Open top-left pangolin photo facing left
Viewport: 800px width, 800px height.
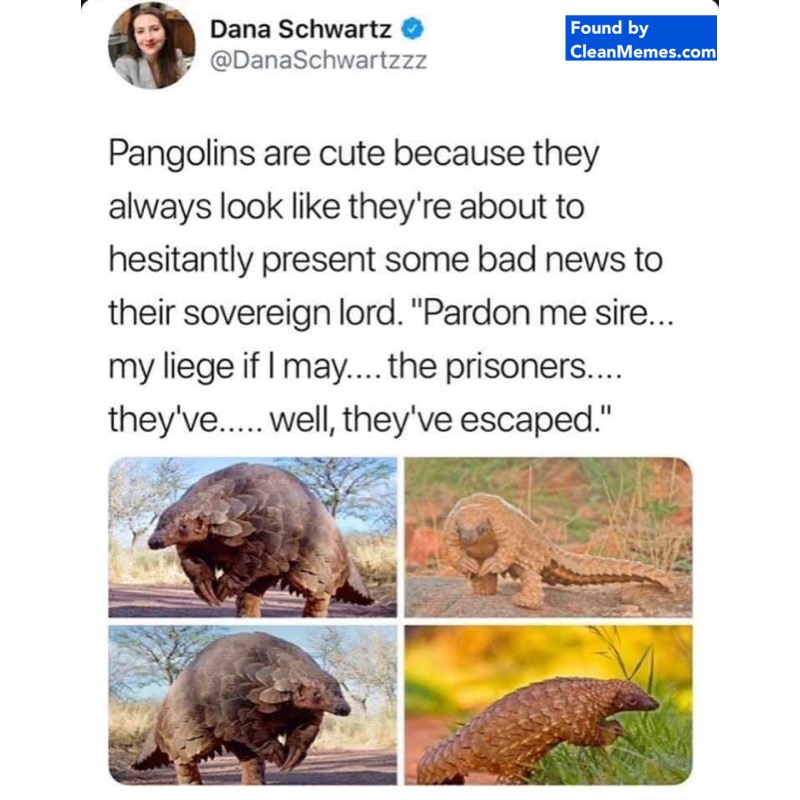(x=253, y=537)
